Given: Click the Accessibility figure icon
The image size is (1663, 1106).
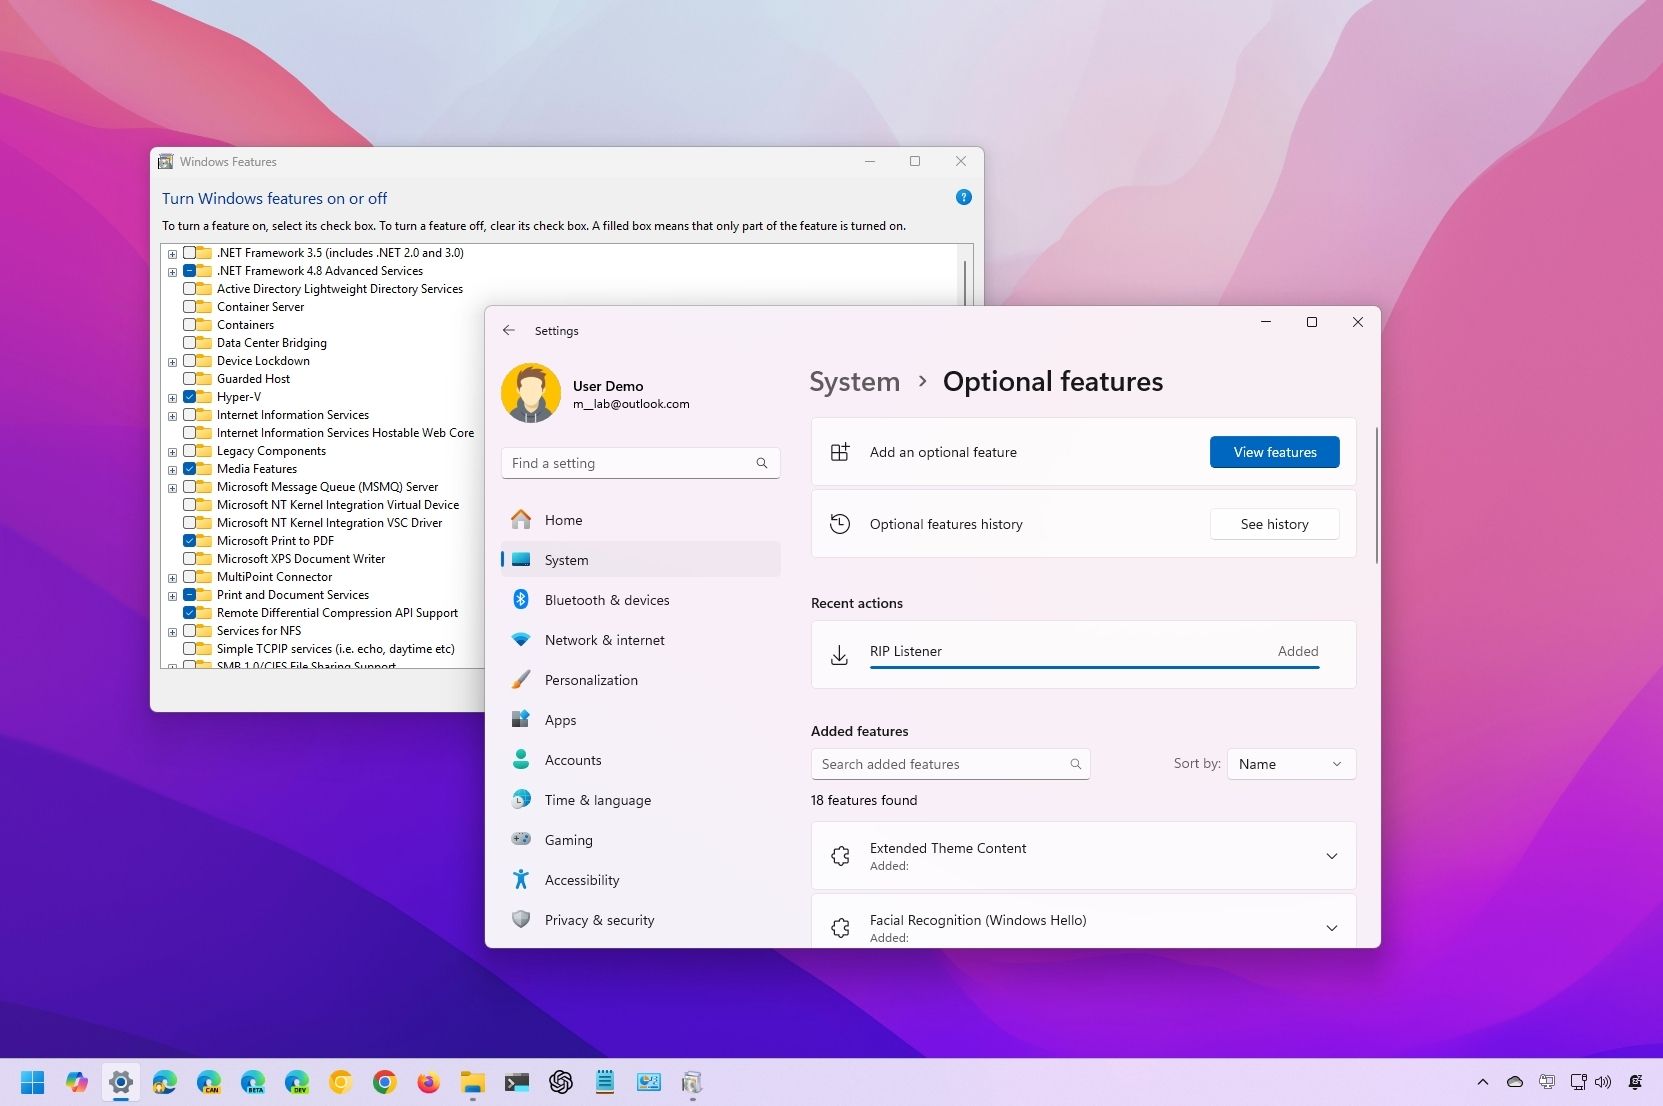Looking at the screenshot, I should (521, 879).
